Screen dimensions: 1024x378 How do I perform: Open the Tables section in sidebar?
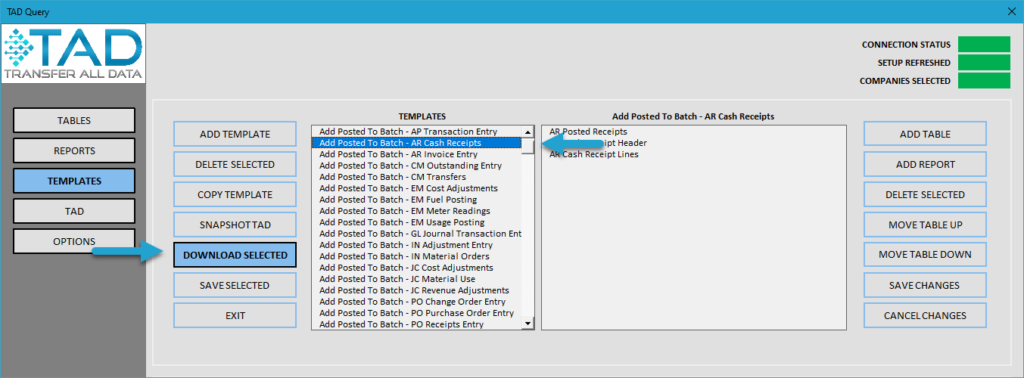[74, 121]
